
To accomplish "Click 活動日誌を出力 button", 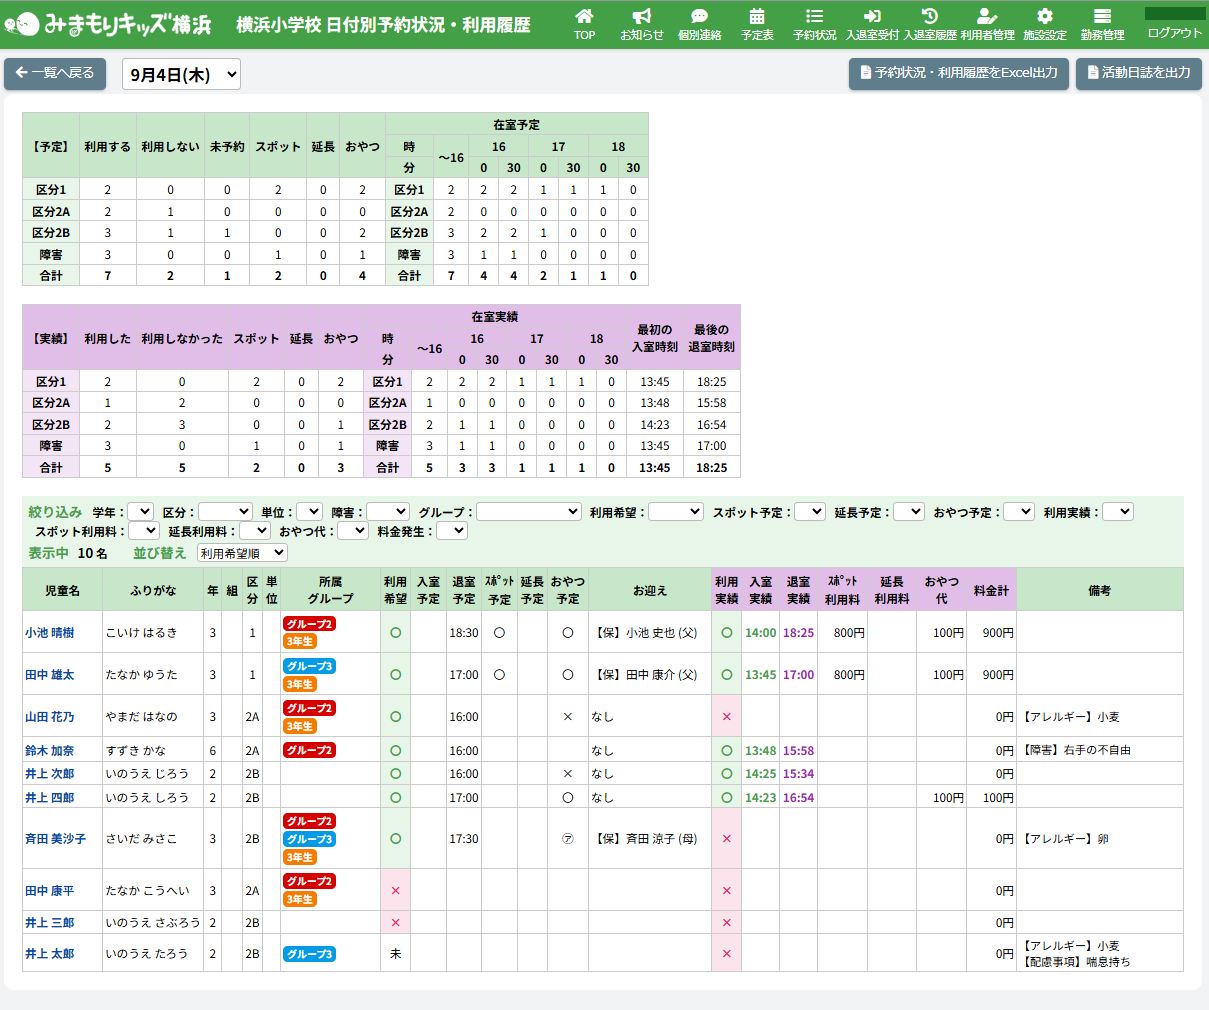I will [1138, 73].
